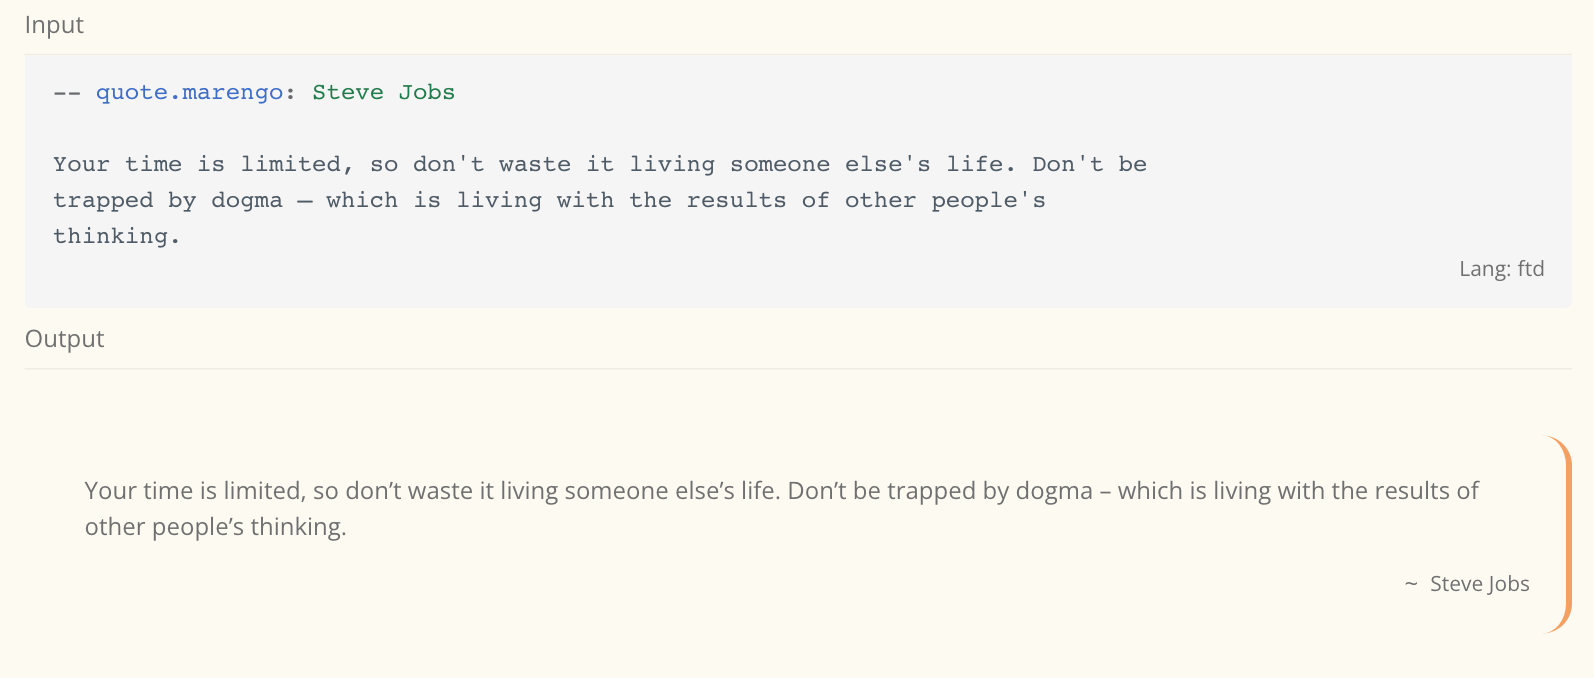This screenshot has width=1594, height=678.
Task: Click the "Steve Jobs" attribution under the quote
Action: click(x=1479, y=584)
